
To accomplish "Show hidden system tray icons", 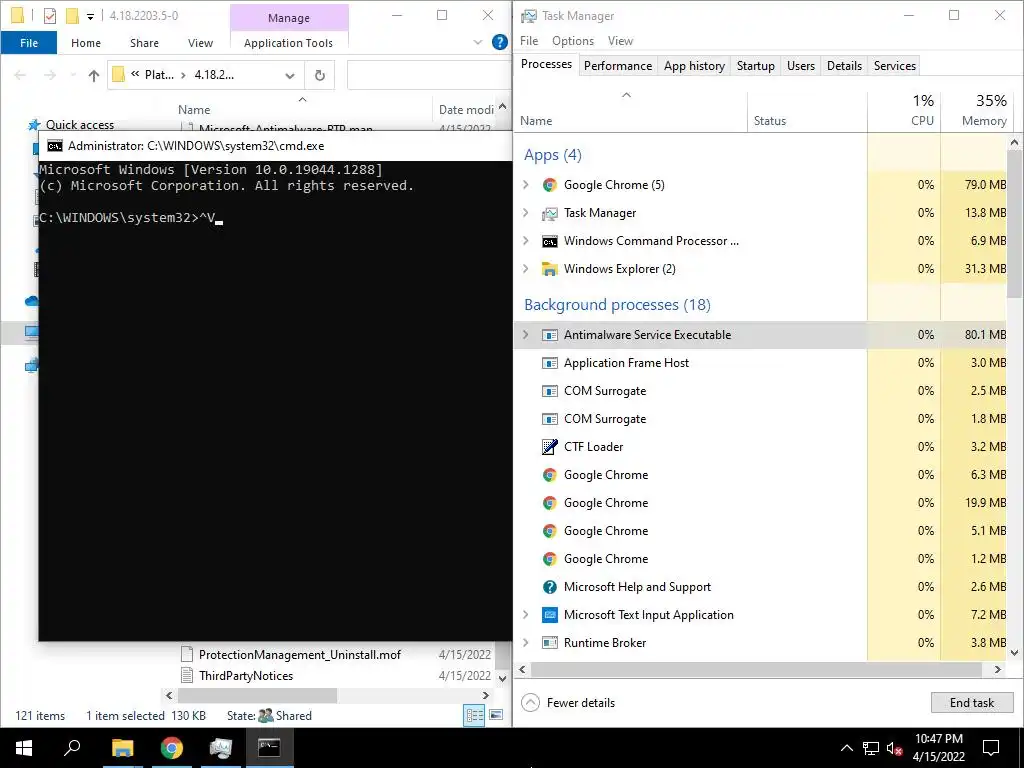I will coord(846,748).
